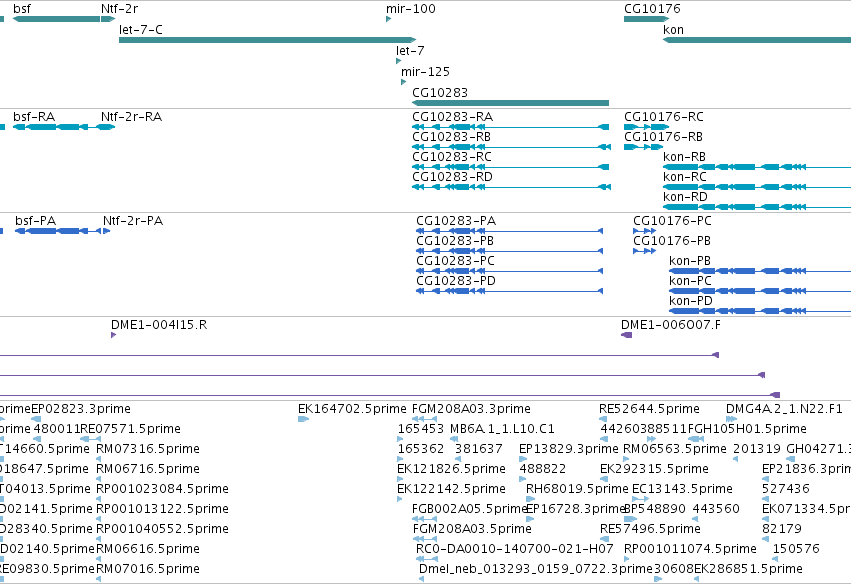Viewport: 851px width, 584px height.
Task: Select the CG10176-RC transcript label
Action: [x=664, y=117]
